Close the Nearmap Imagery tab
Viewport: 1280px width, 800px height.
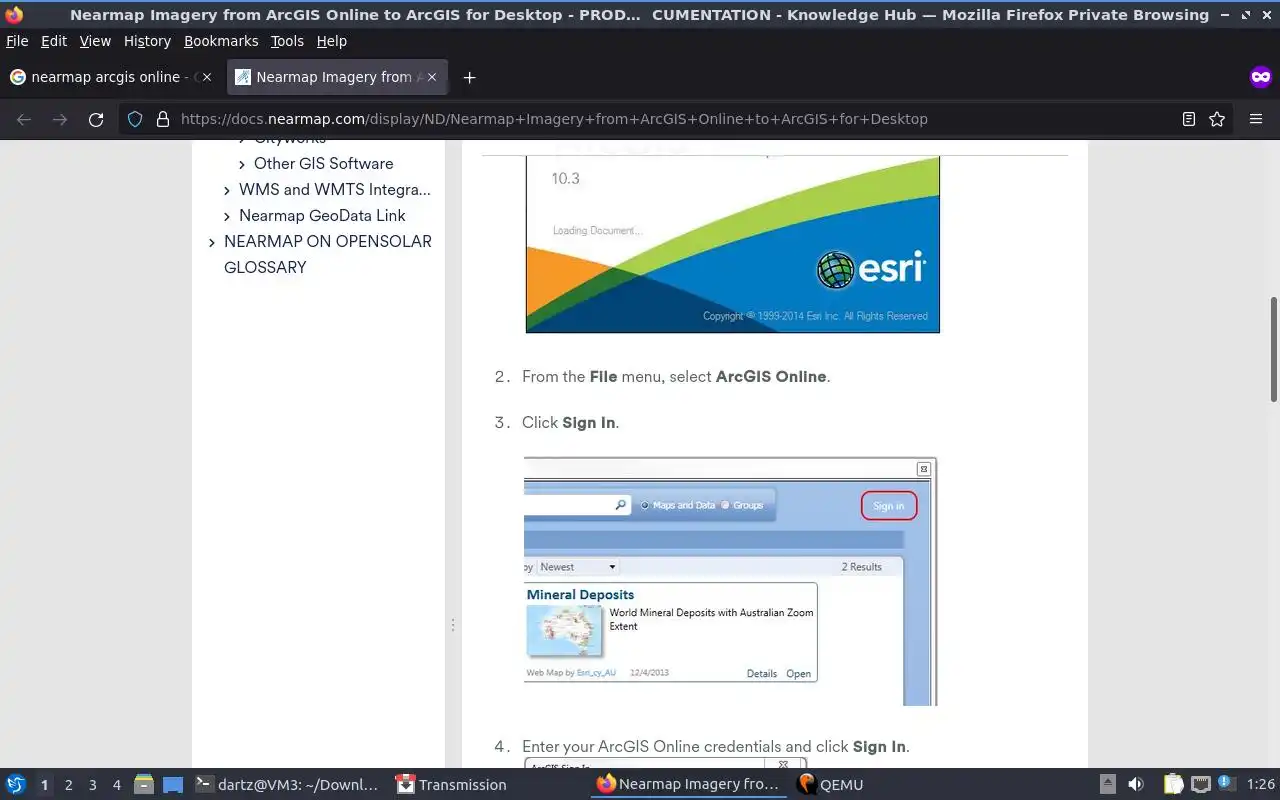(432, 77)
